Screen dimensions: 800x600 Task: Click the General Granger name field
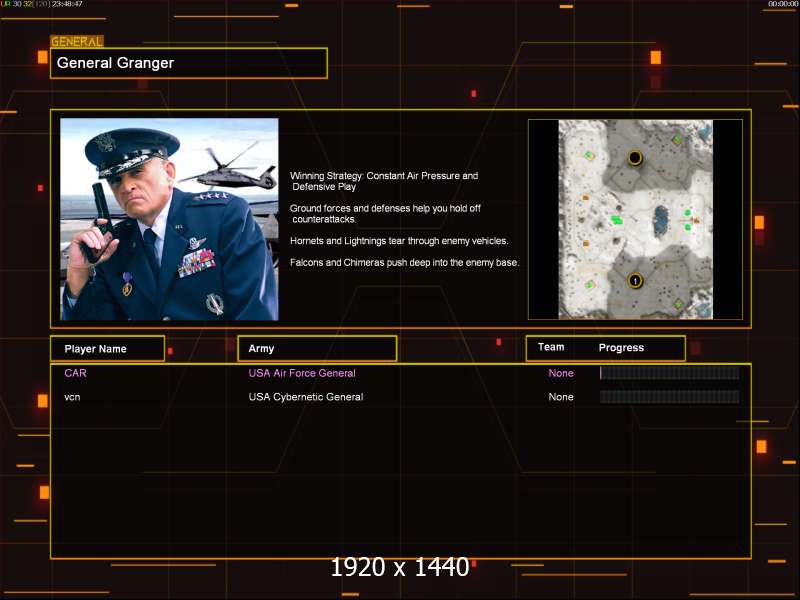(189, 63)
